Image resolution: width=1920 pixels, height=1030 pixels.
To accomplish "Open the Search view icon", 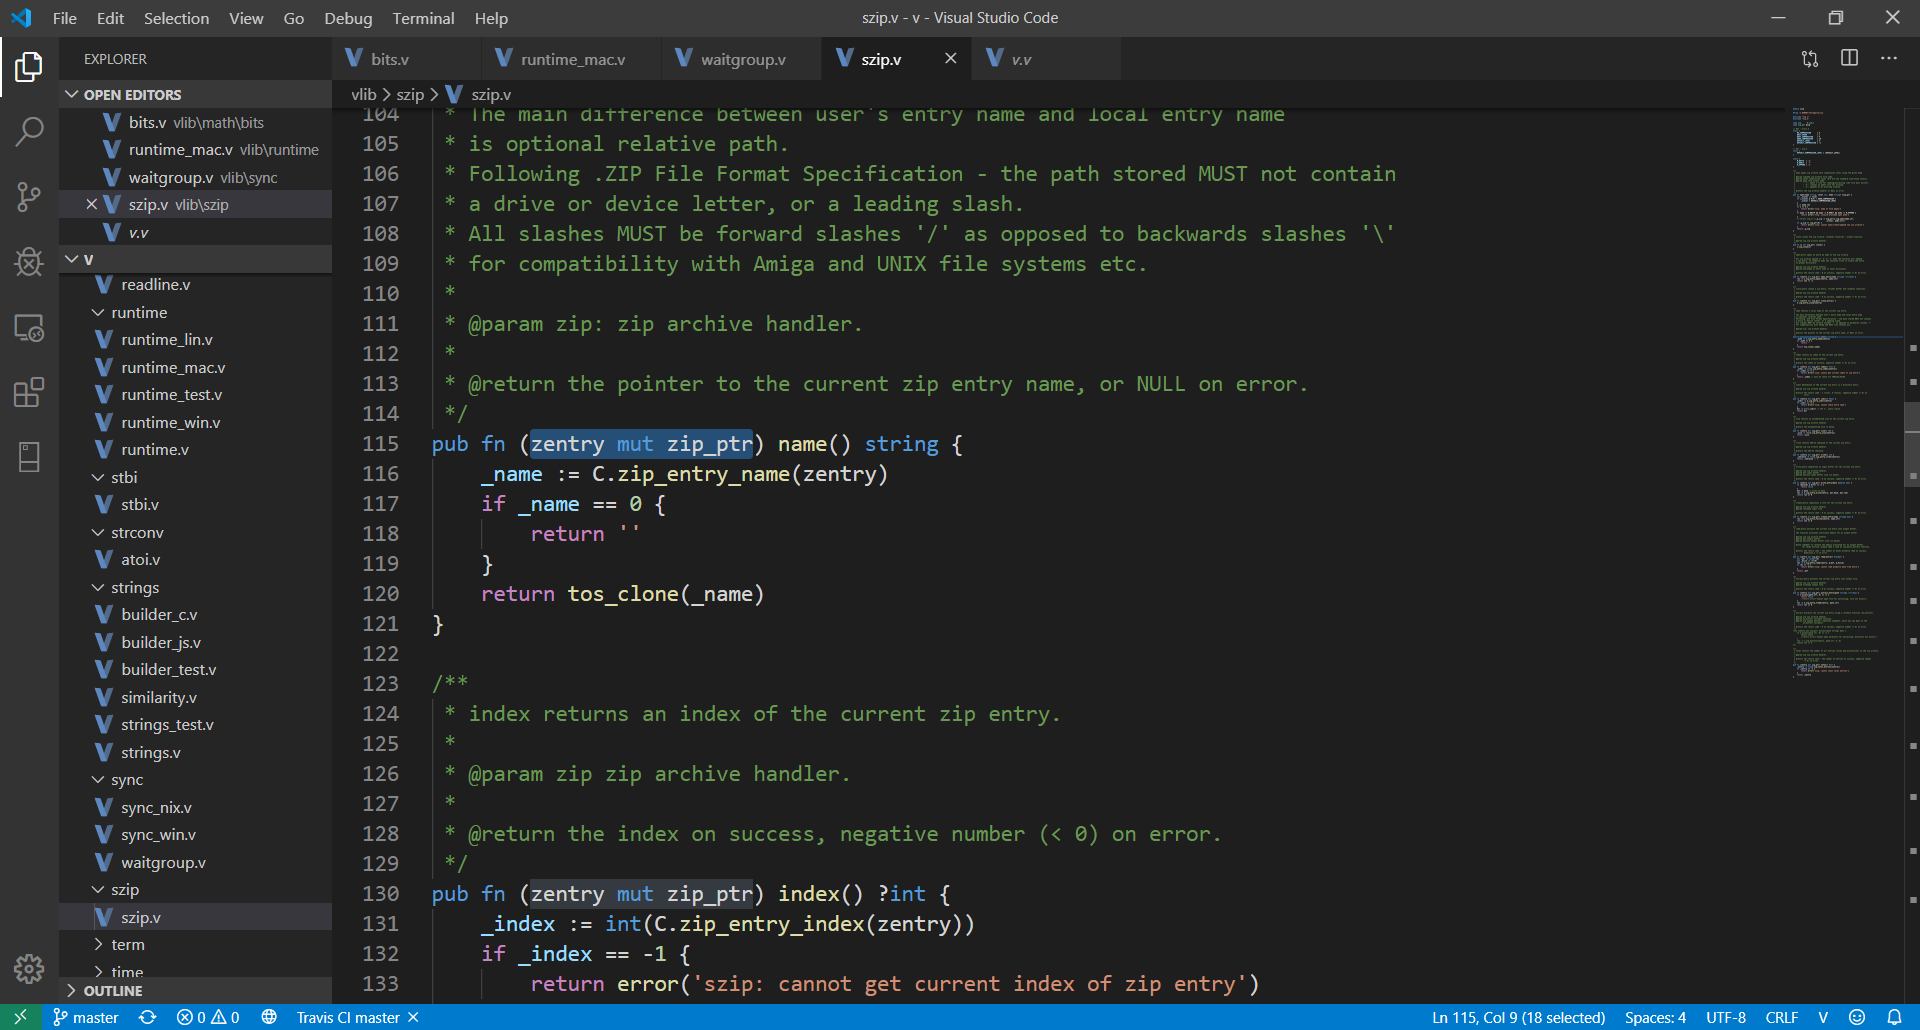I will [29, 131].
